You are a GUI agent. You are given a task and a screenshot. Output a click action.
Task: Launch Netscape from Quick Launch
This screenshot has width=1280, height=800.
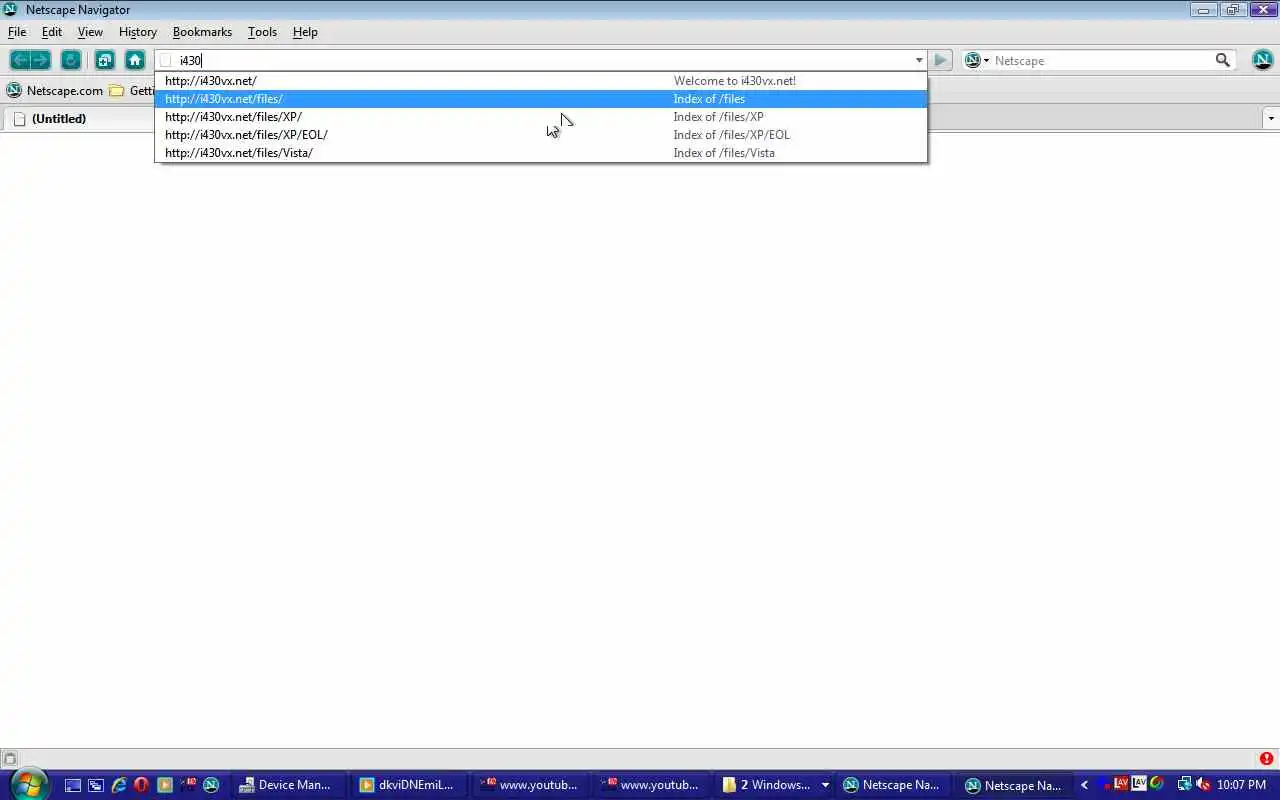point(211,785)
